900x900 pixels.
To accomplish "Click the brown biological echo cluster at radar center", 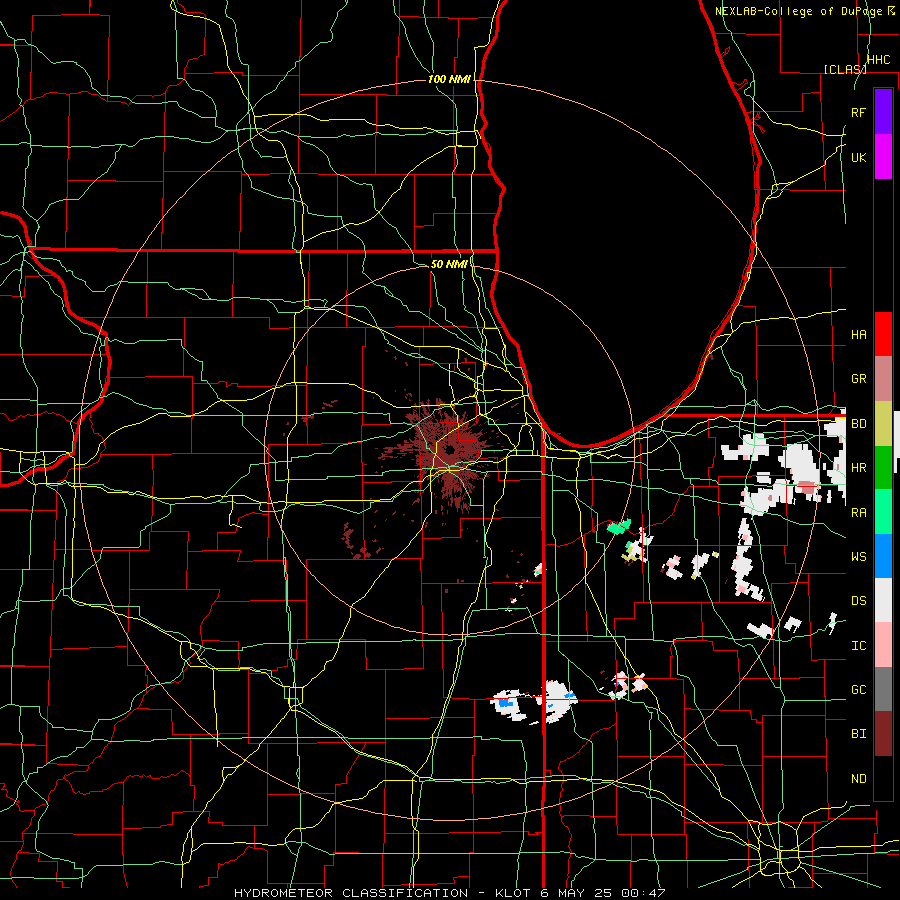I will pos(450,449).
